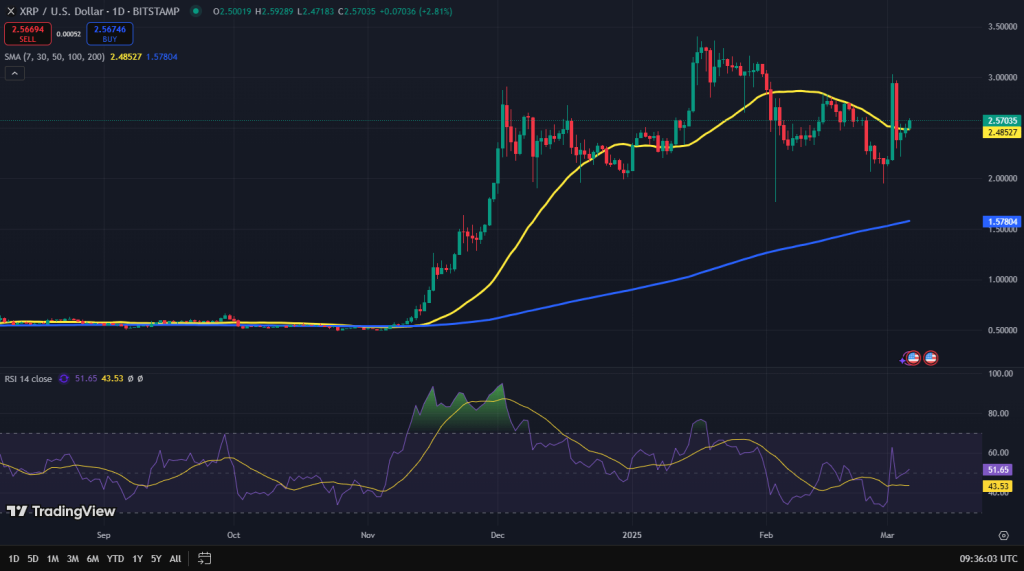Image resolution: width=1024 pixels, height=571 pixels.
Task: Click the 09:36:03 UTC timezone clock
Action: click(x=988, y=559)
